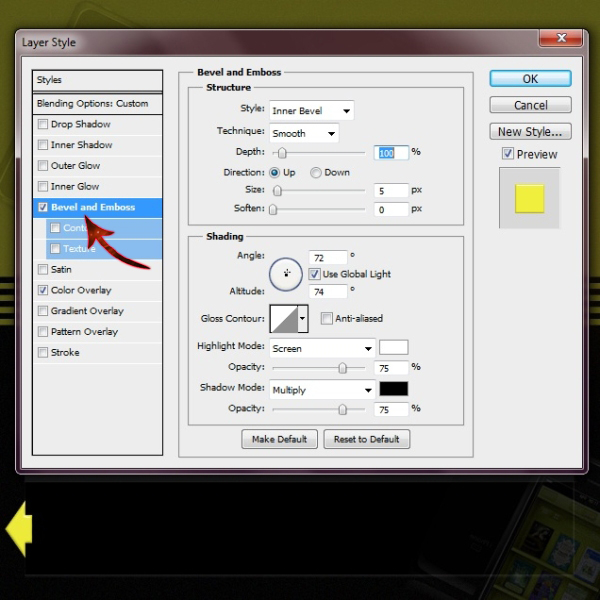600x600 pixels.
Task: Select the Gradient Overlay effect label
Action: coord(87,311)
